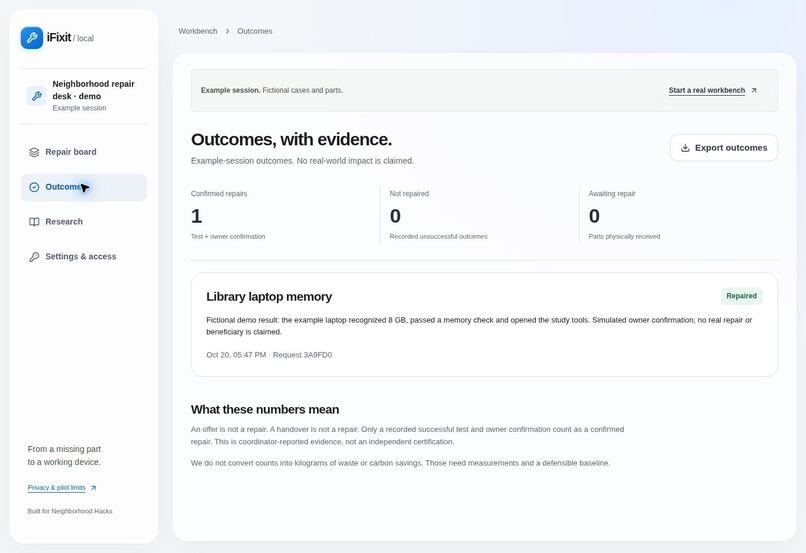Click the workspace wrench icon beside Neighborhood repair desk

click(x=36, y=96)
